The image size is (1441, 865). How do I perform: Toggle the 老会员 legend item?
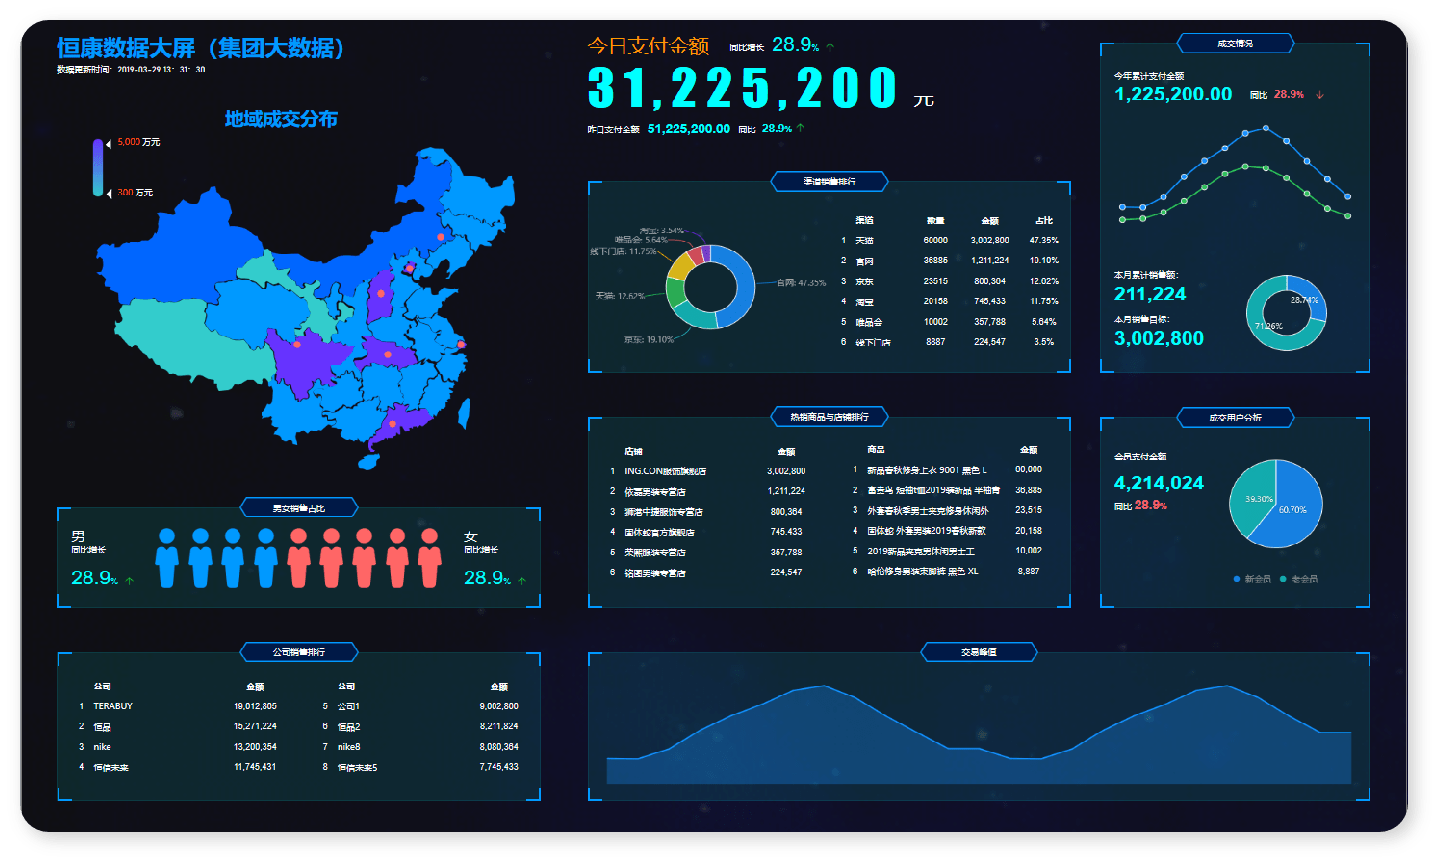[x=1299, y=579]
